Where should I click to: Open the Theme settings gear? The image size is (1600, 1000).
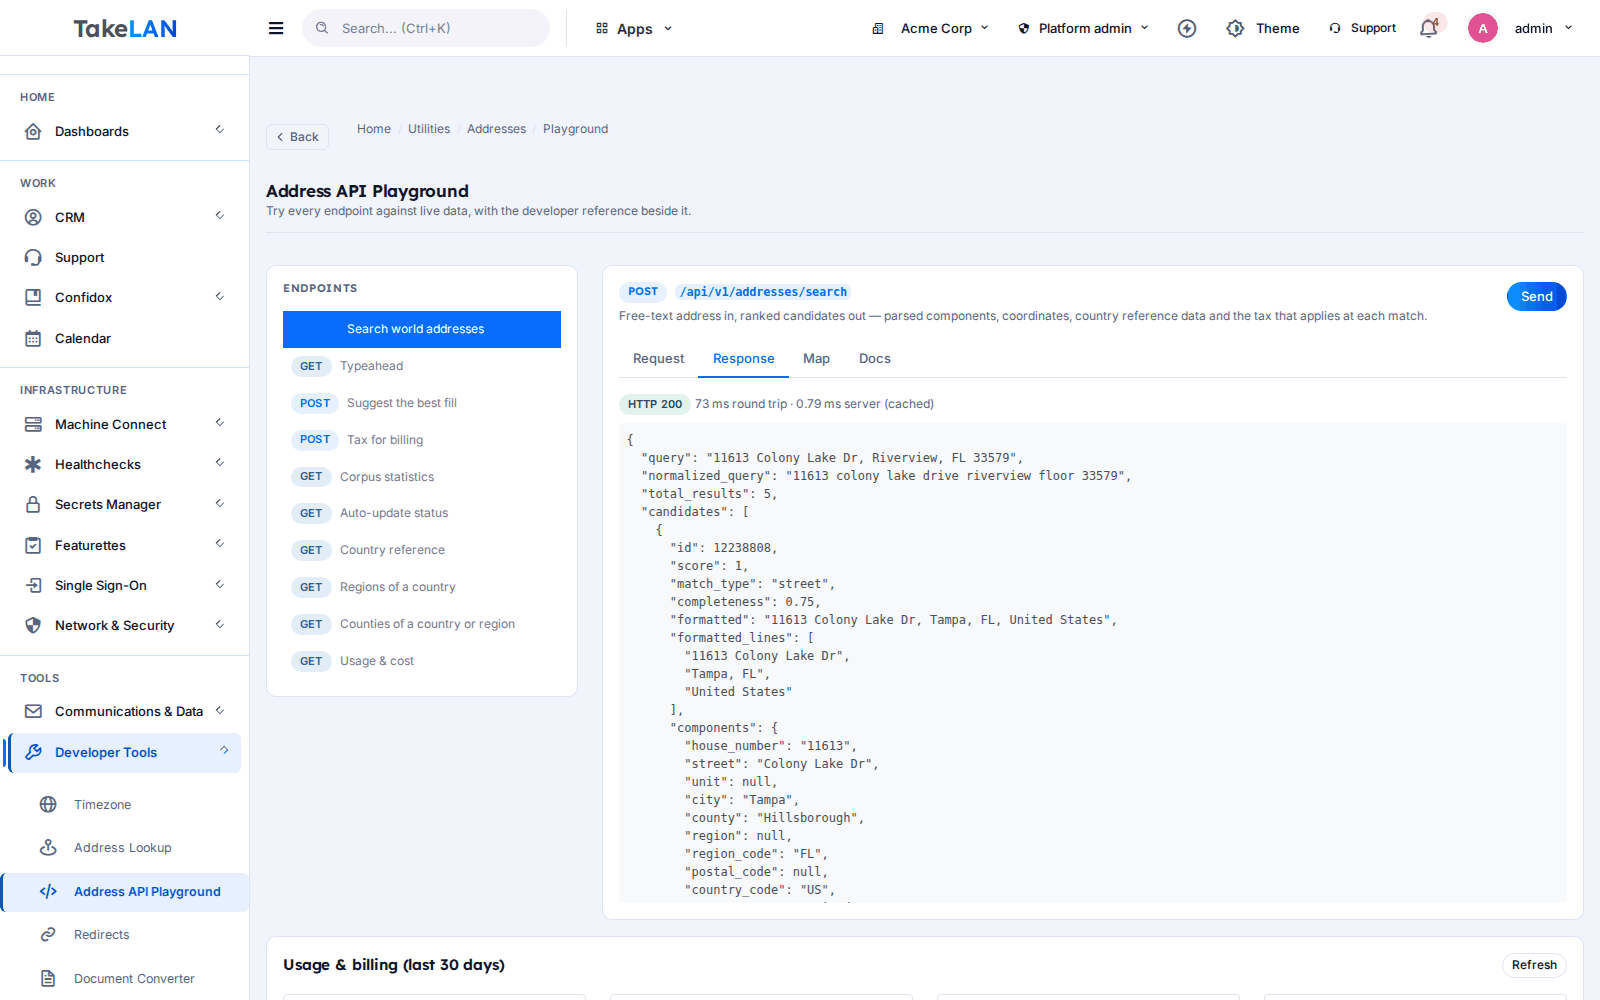(x=1236, y=28)
